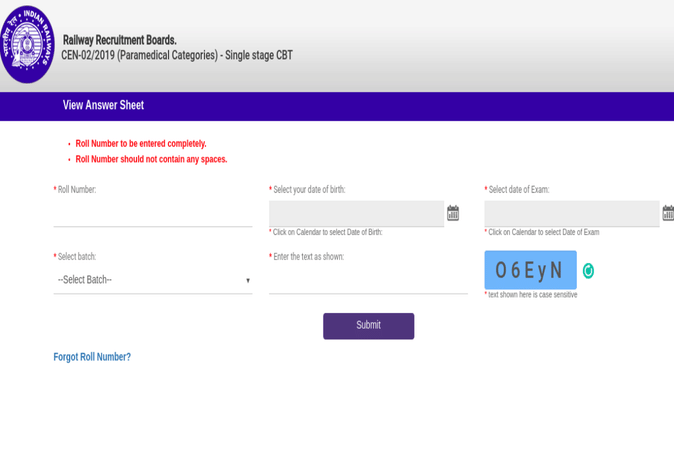The width and height of the screenshot is (674, 455).
Task: Focus the Roll Number input field
Action: [152, 213]
